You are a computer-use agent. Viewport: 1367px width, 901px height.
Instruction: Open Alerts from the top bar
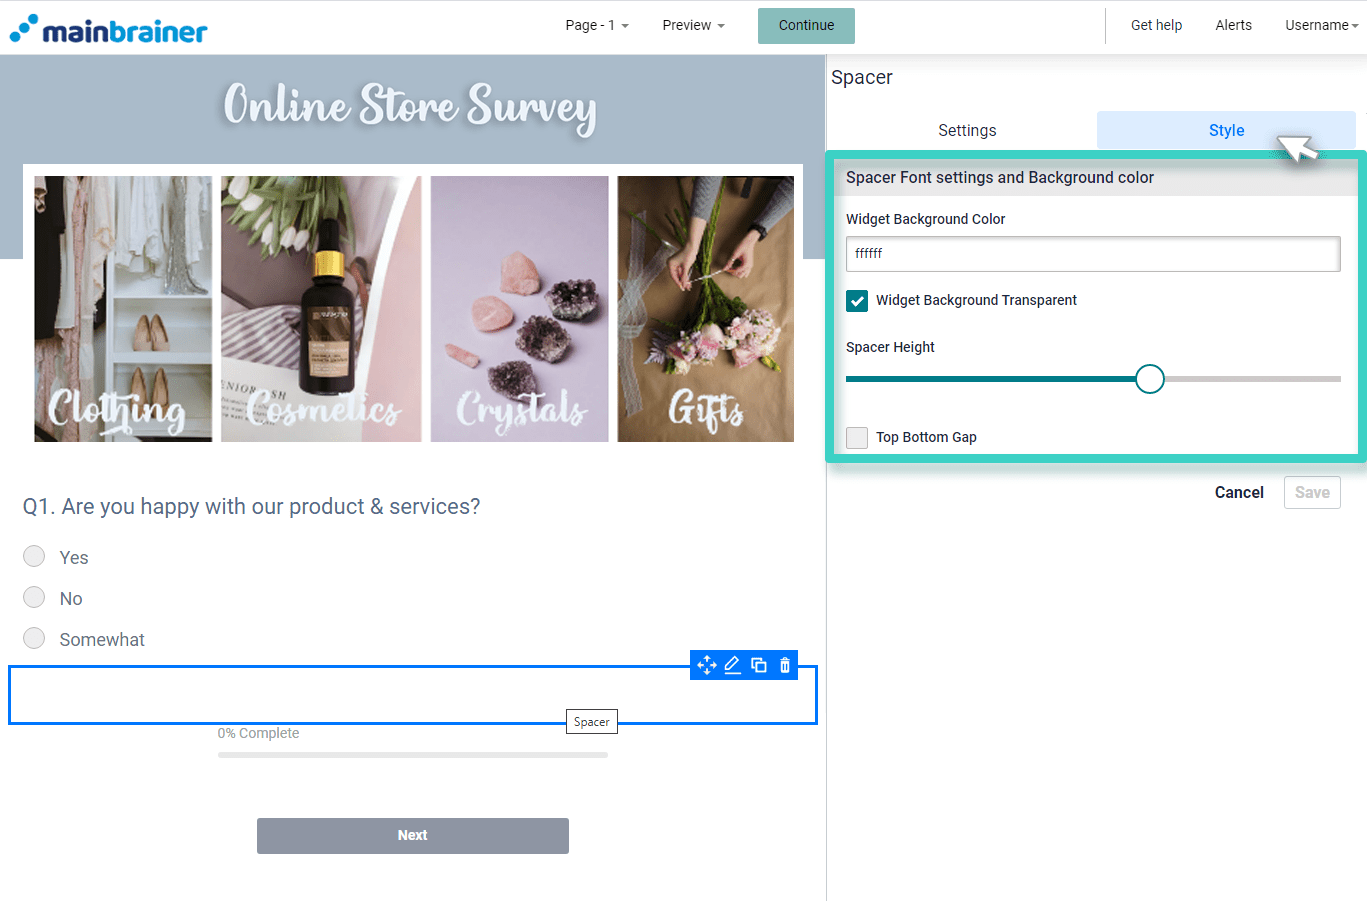click(1233, 25)
